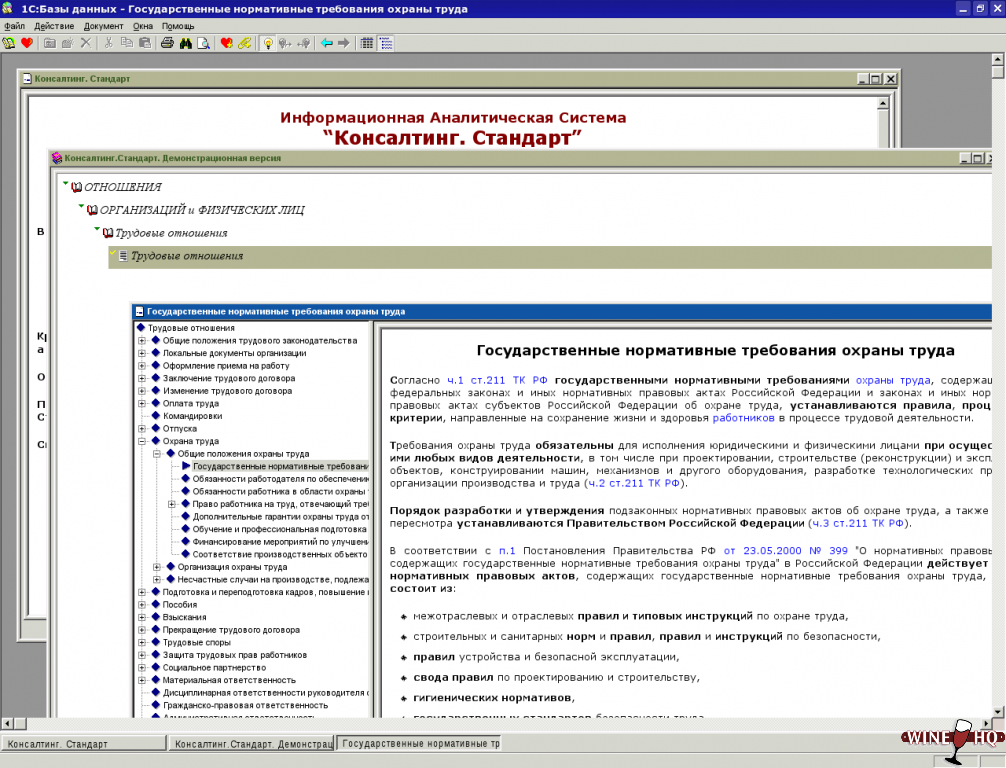Go back with the blue left arrow

click(326, 43)
